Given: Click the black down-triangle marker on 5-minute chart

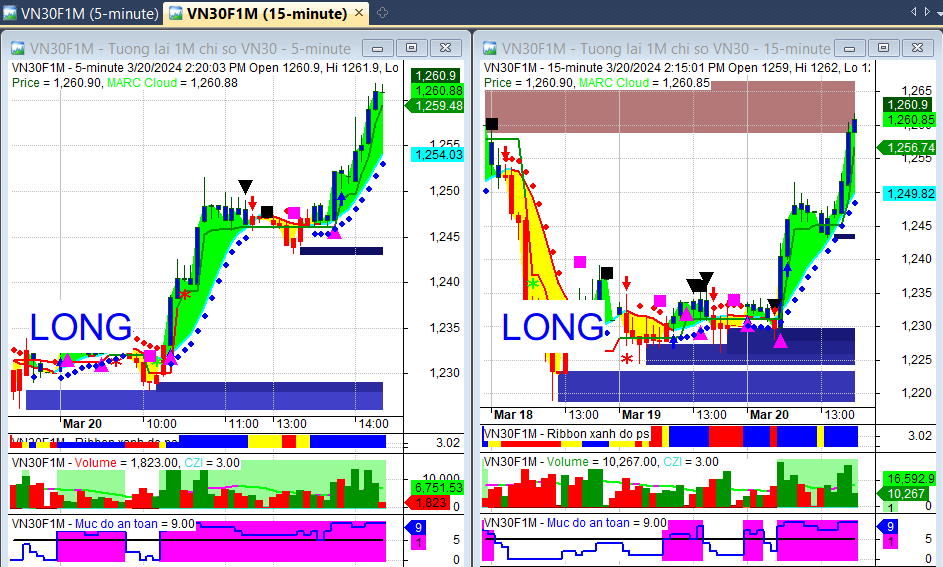Looking at the screenshot, I should pos(245,186).
